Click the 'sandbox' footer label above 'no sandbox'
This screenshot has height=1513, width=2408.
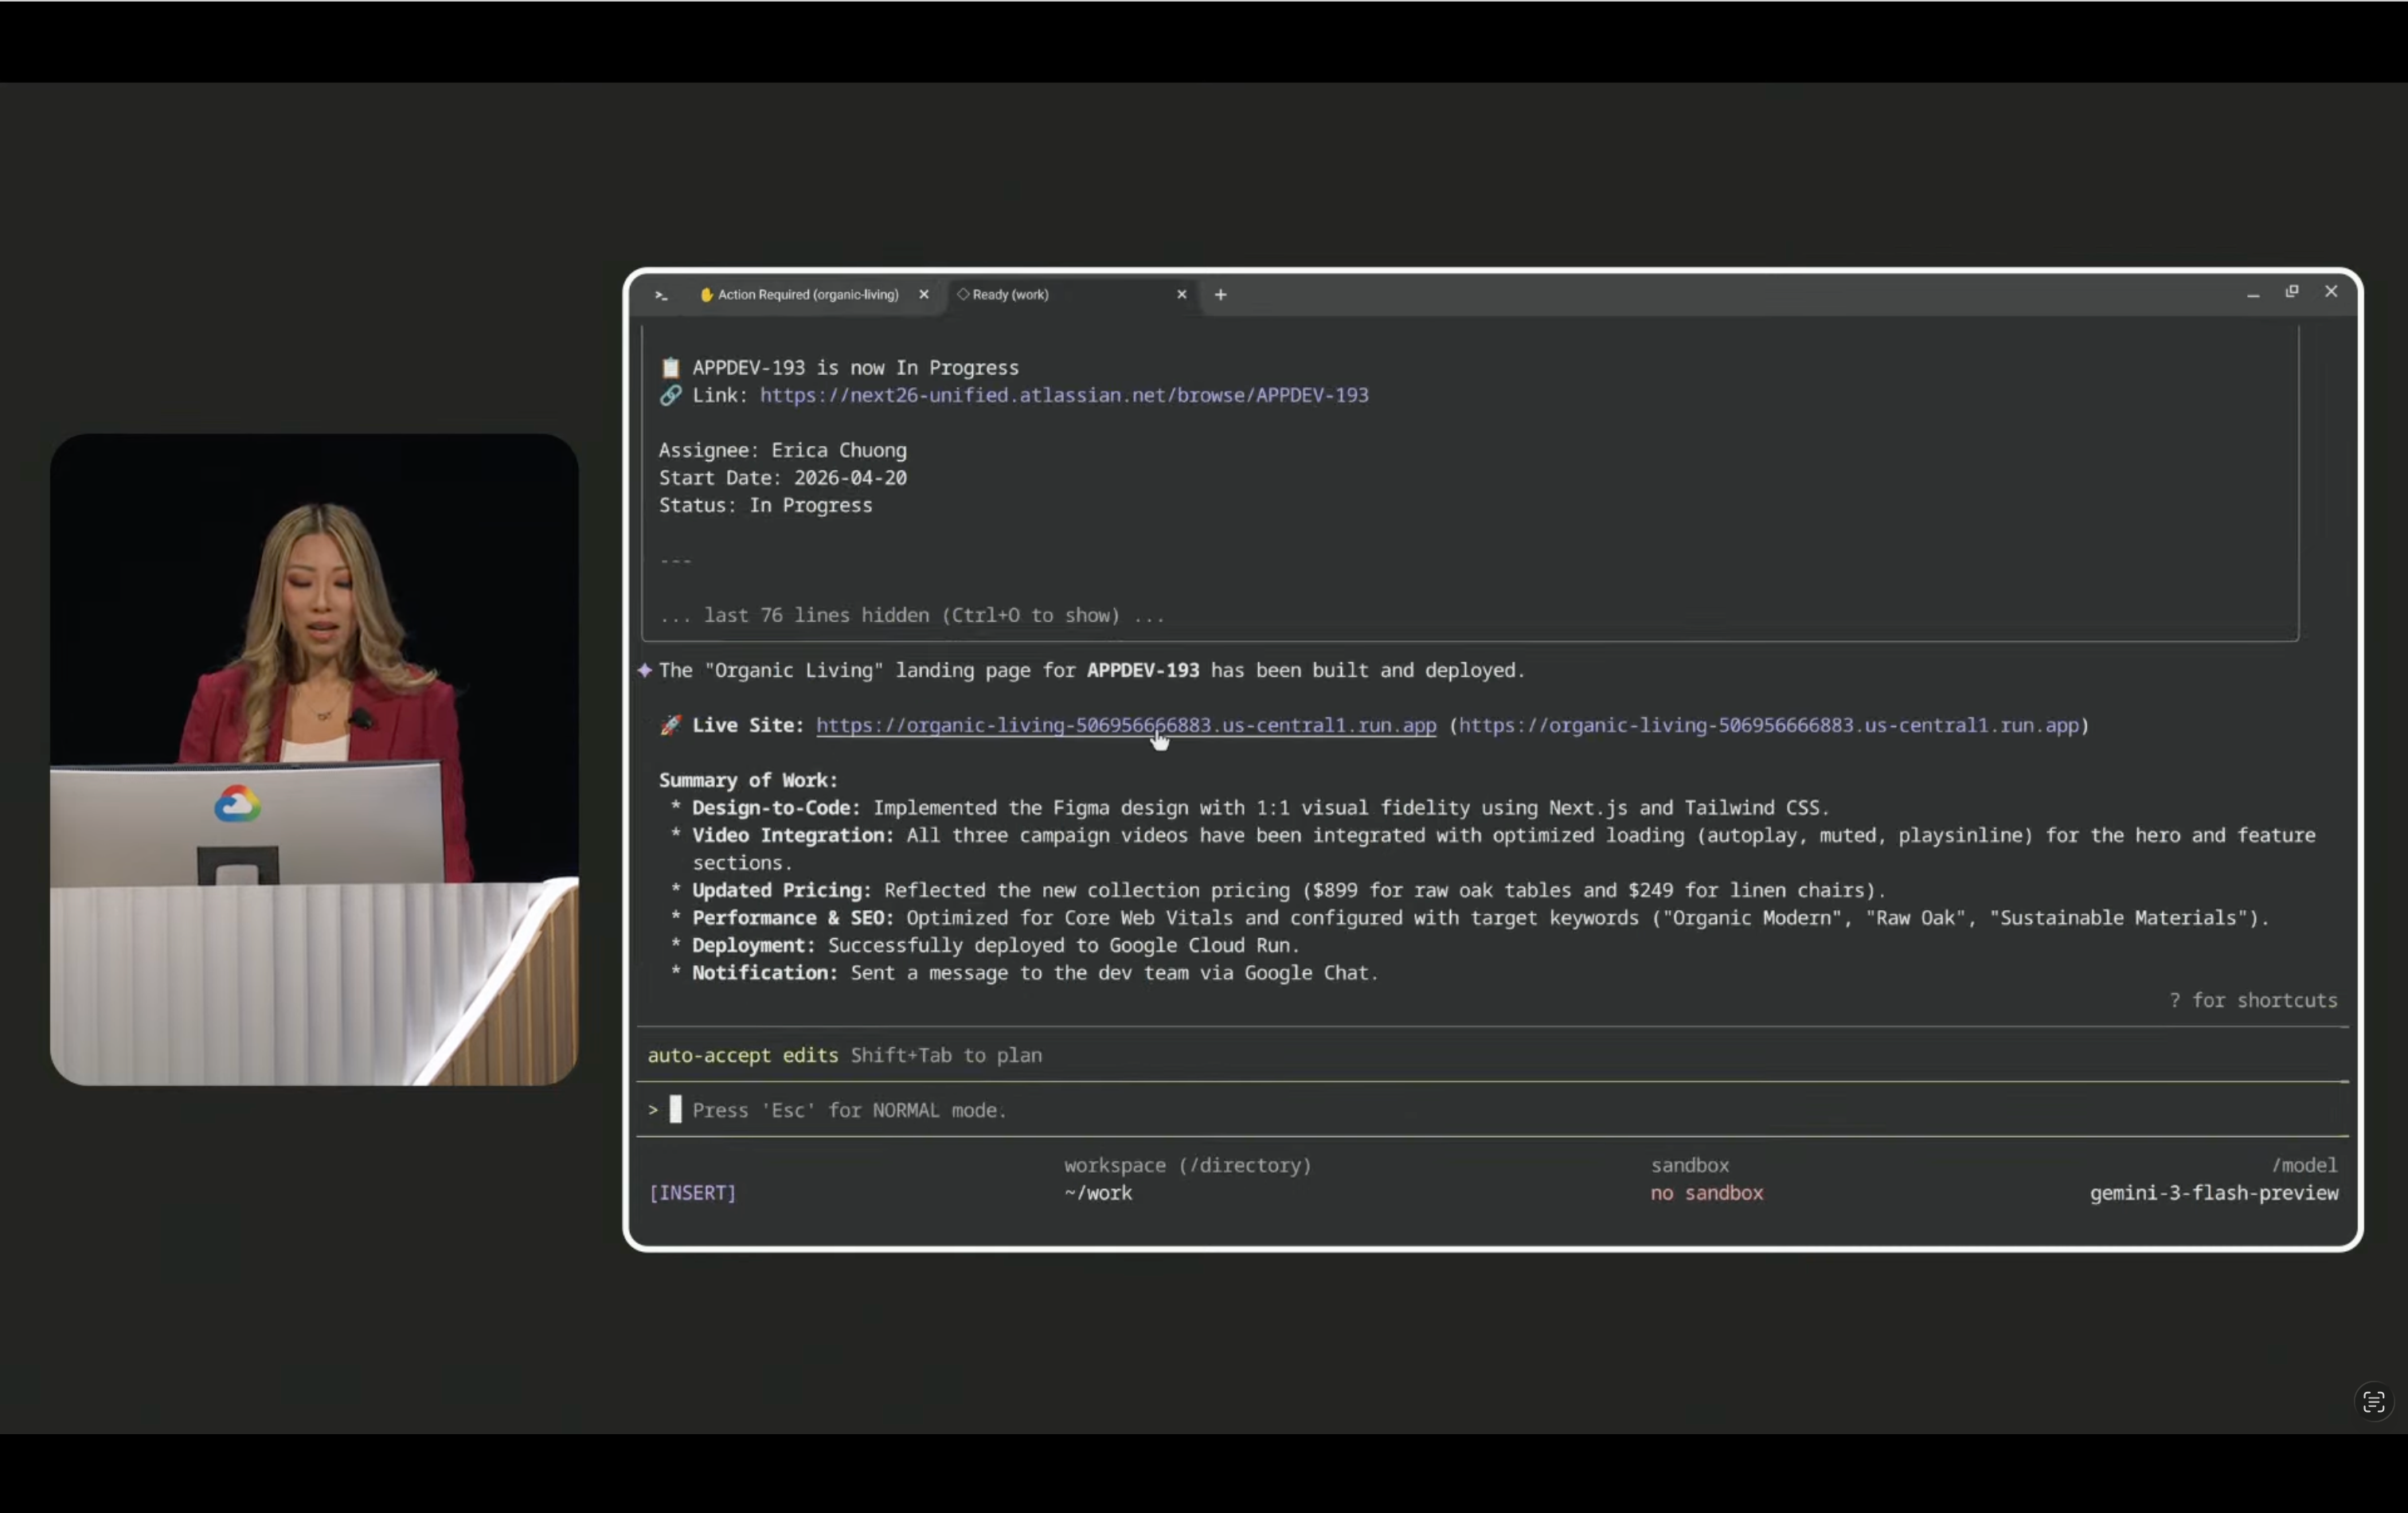coord(1690,1166)
